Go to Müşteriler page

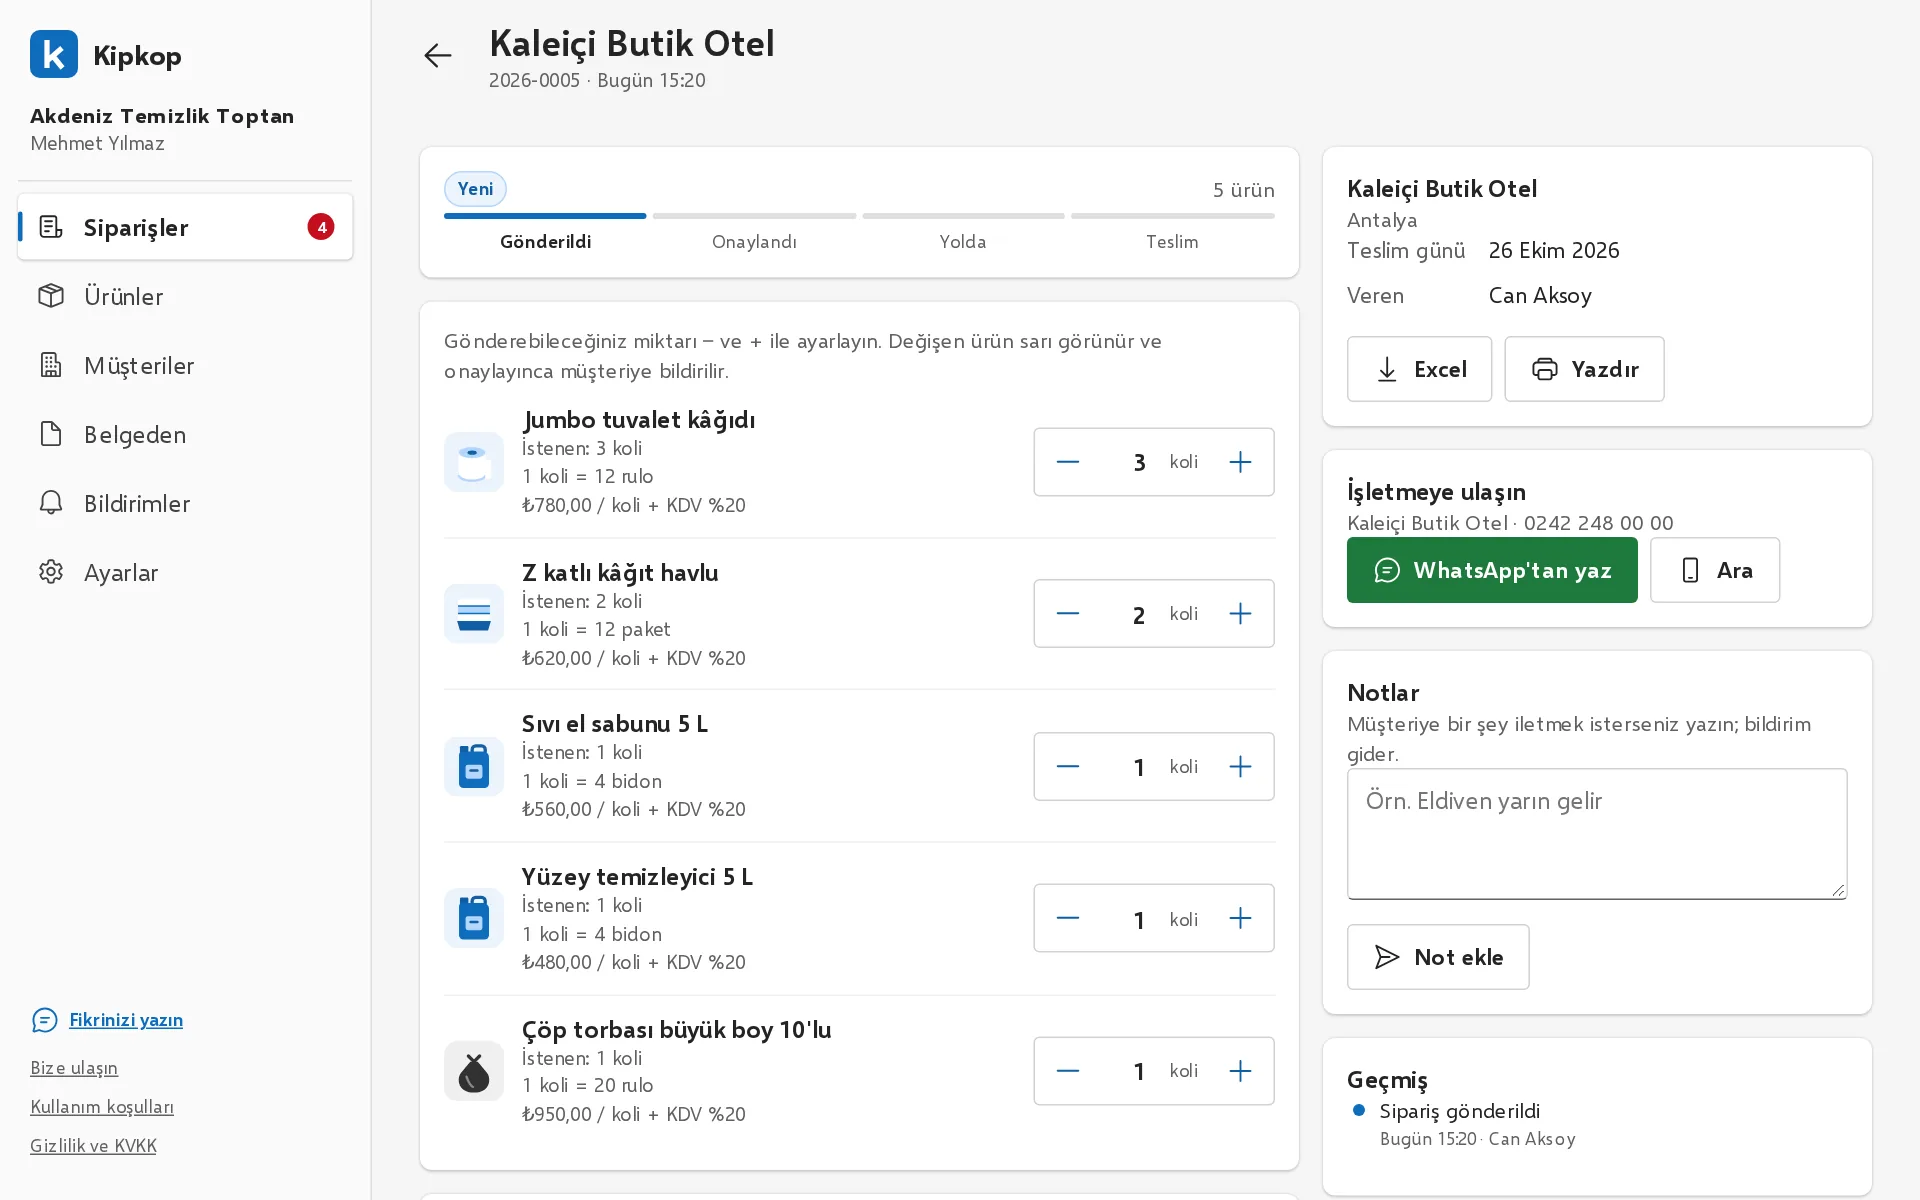[185, 365]
